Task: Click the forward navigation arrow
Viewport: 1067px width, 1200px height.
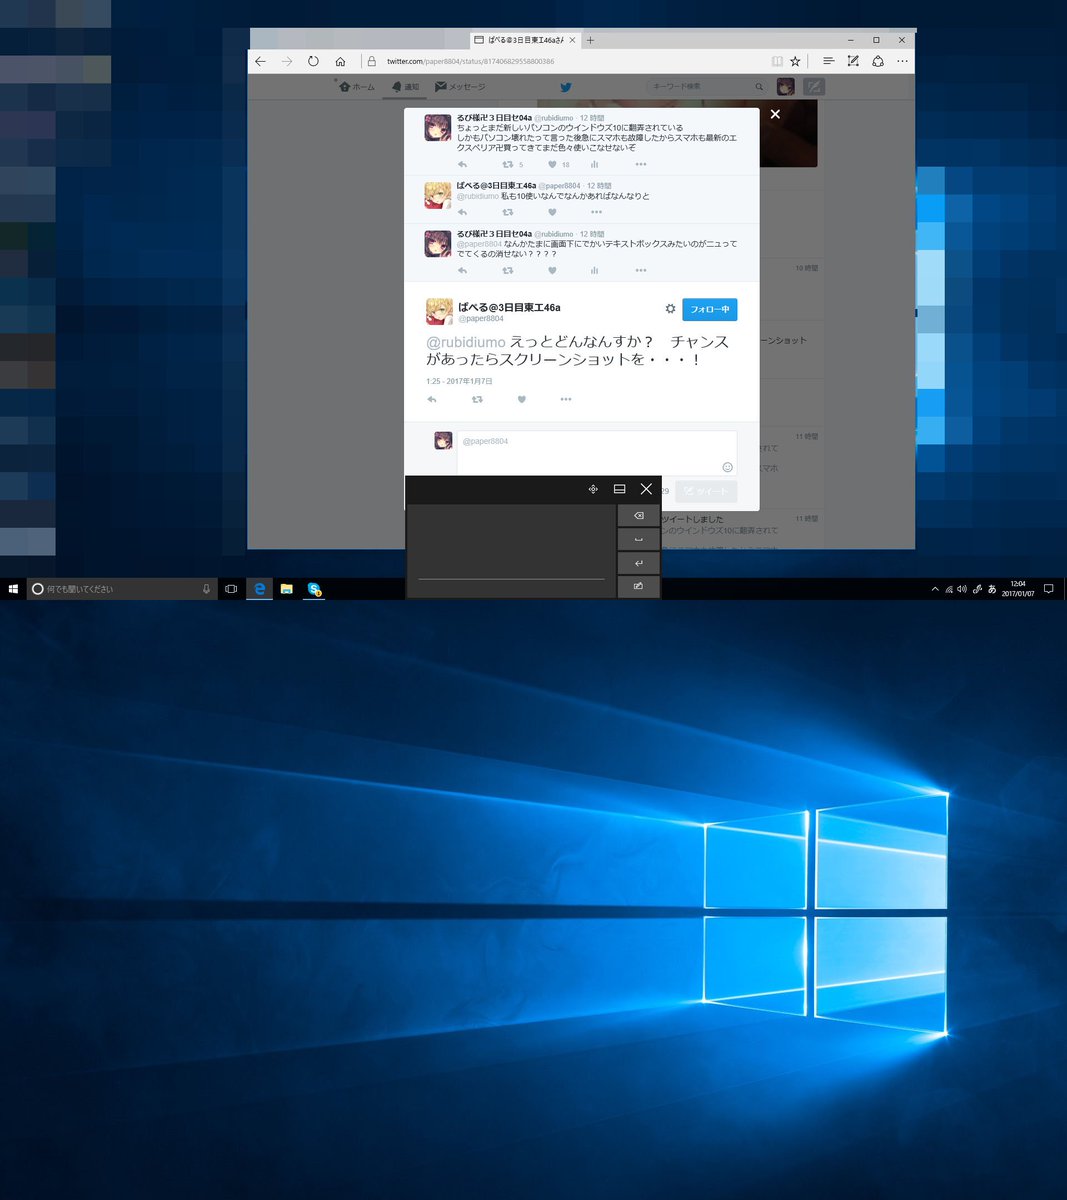Action: coord(287,61)
